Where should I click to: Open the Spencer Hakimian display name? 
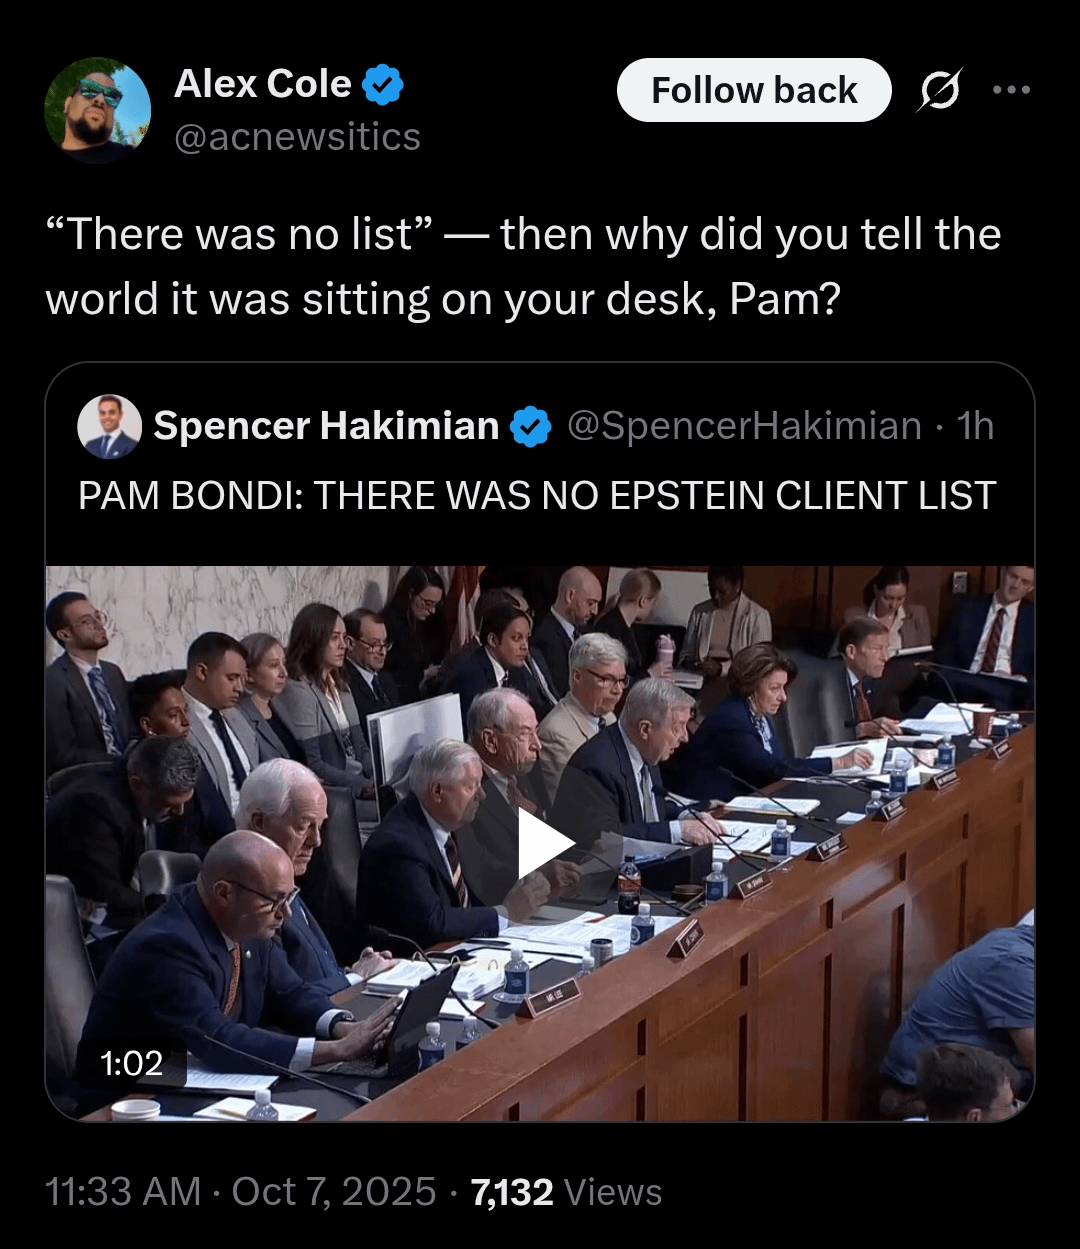pyautogui.click(x=326, y=427)
